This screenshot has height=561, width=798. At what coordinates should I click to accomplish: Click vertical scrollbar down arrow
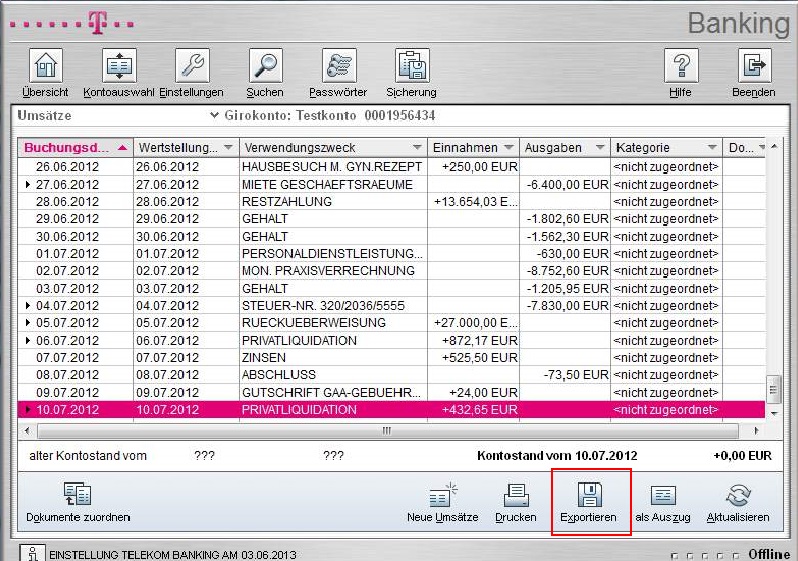(774, 413)
